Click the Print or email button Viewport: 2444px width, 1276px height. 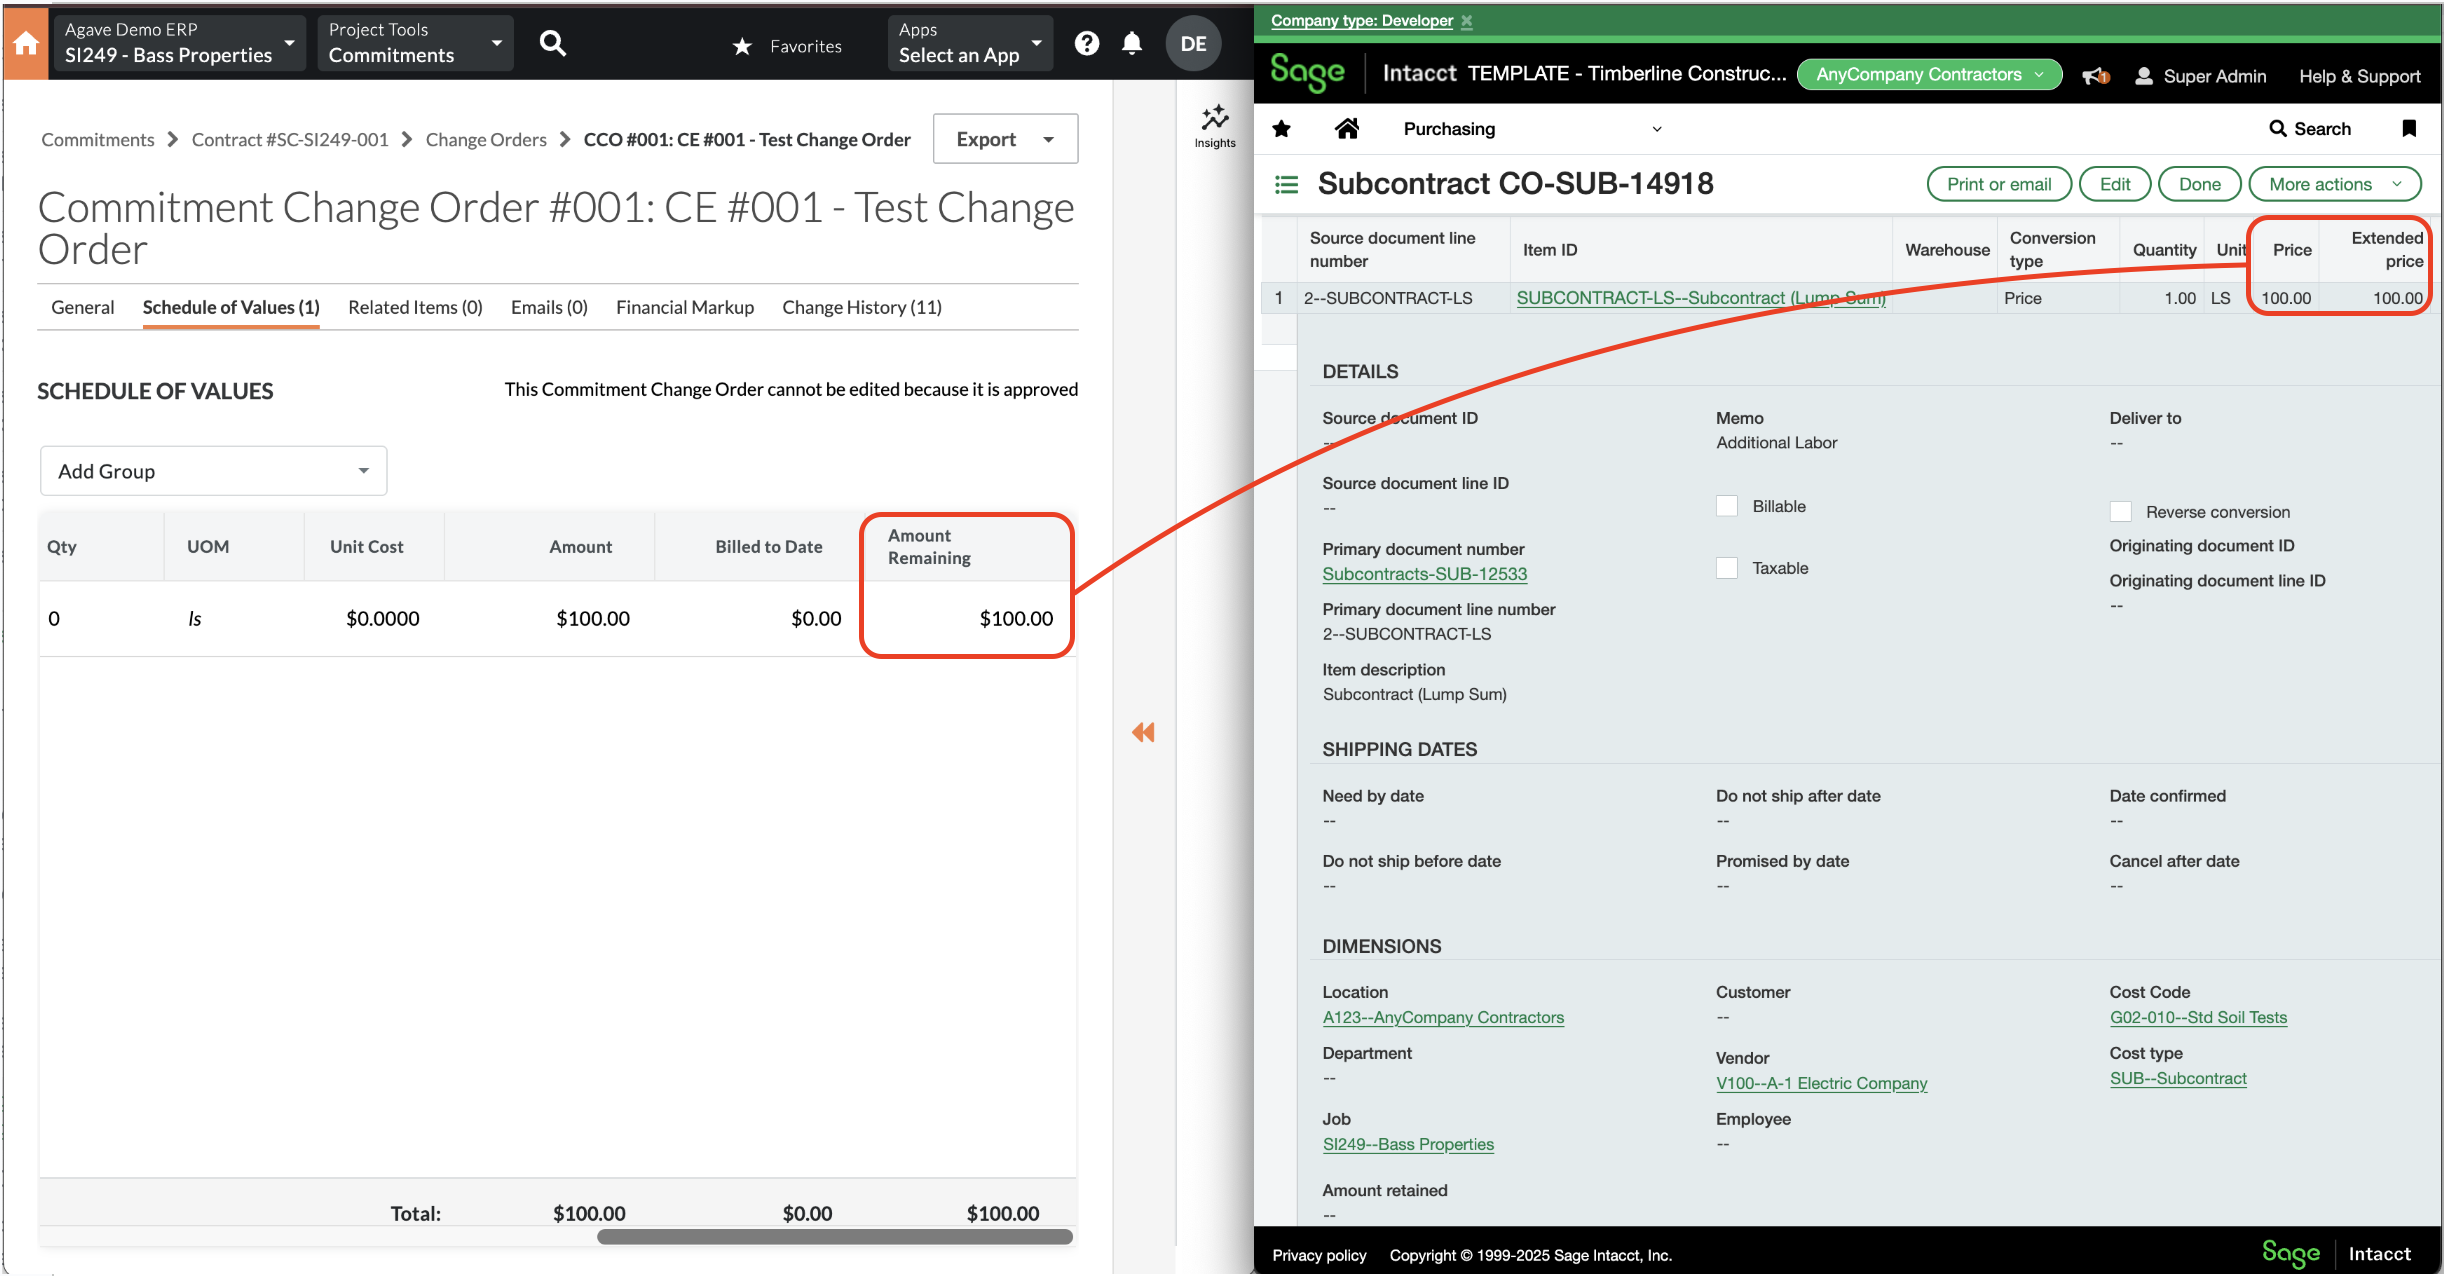click(x=1998, y=183)
